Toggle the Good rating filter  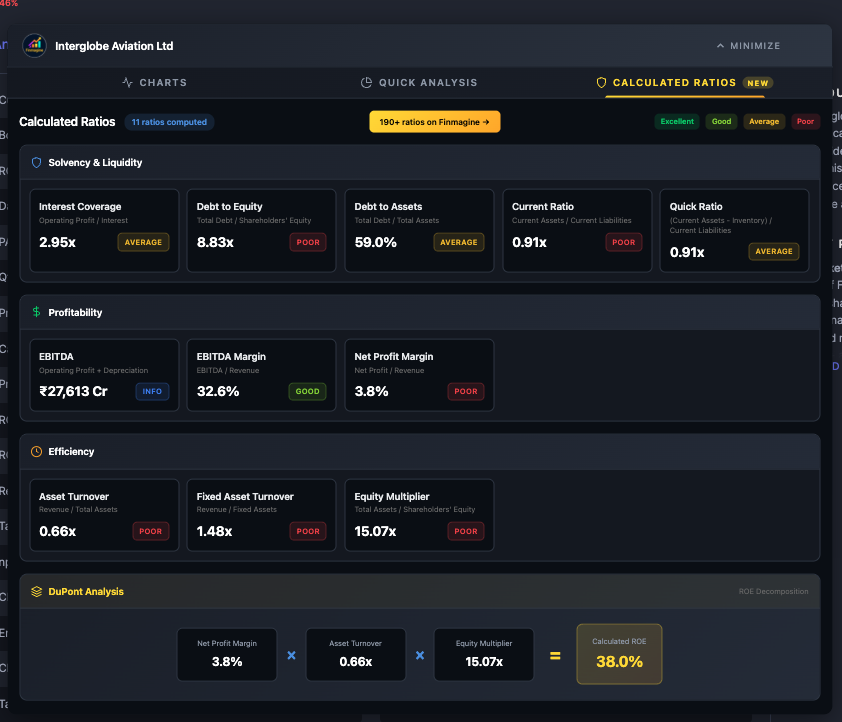[x=721, y=121]
